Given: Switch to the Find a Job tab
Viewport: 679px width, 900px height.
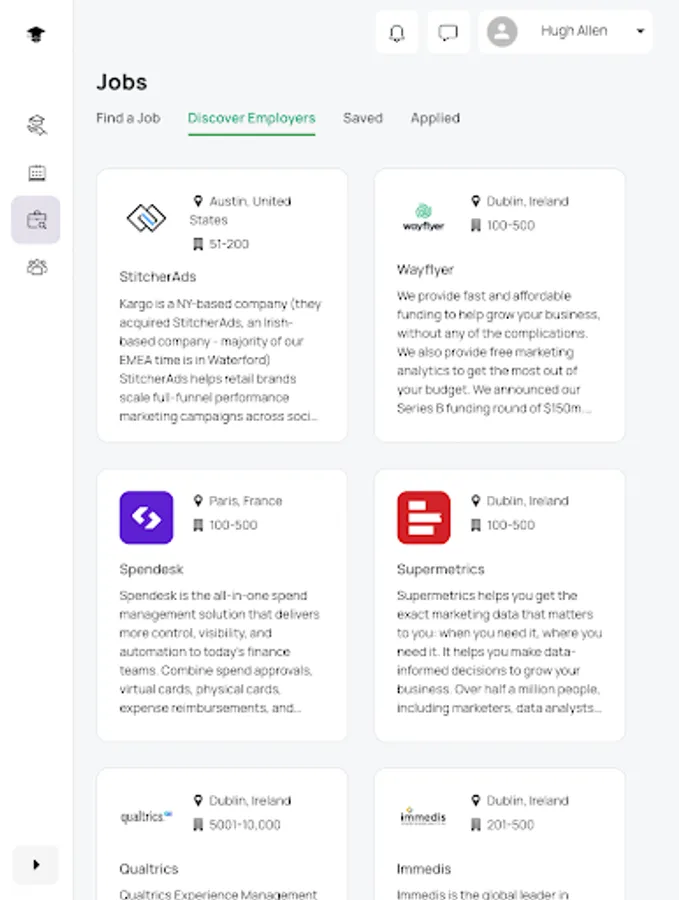Looking at the screenshot, I should click(128, 118).
